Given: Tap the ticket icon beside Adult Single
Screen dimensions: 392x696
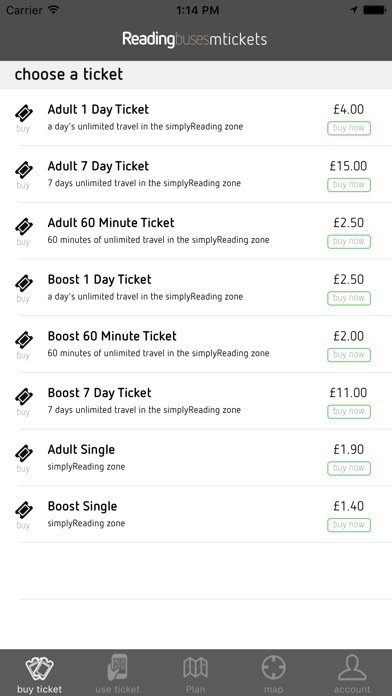Looking at the screenshot, I should coord(24,453).
